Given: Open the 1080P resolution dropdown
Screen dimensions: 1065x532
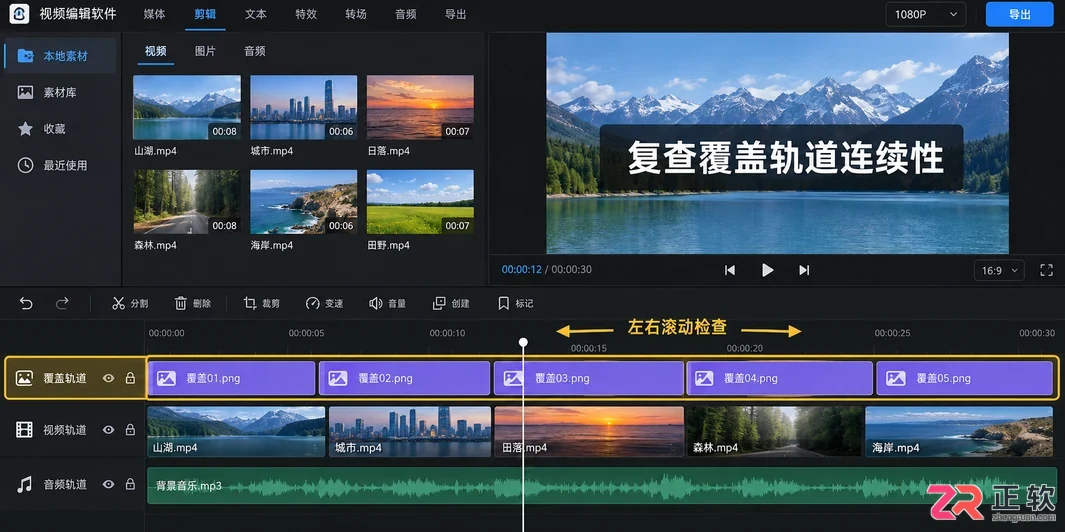Looking at the screenshot, I should (926, 14).
